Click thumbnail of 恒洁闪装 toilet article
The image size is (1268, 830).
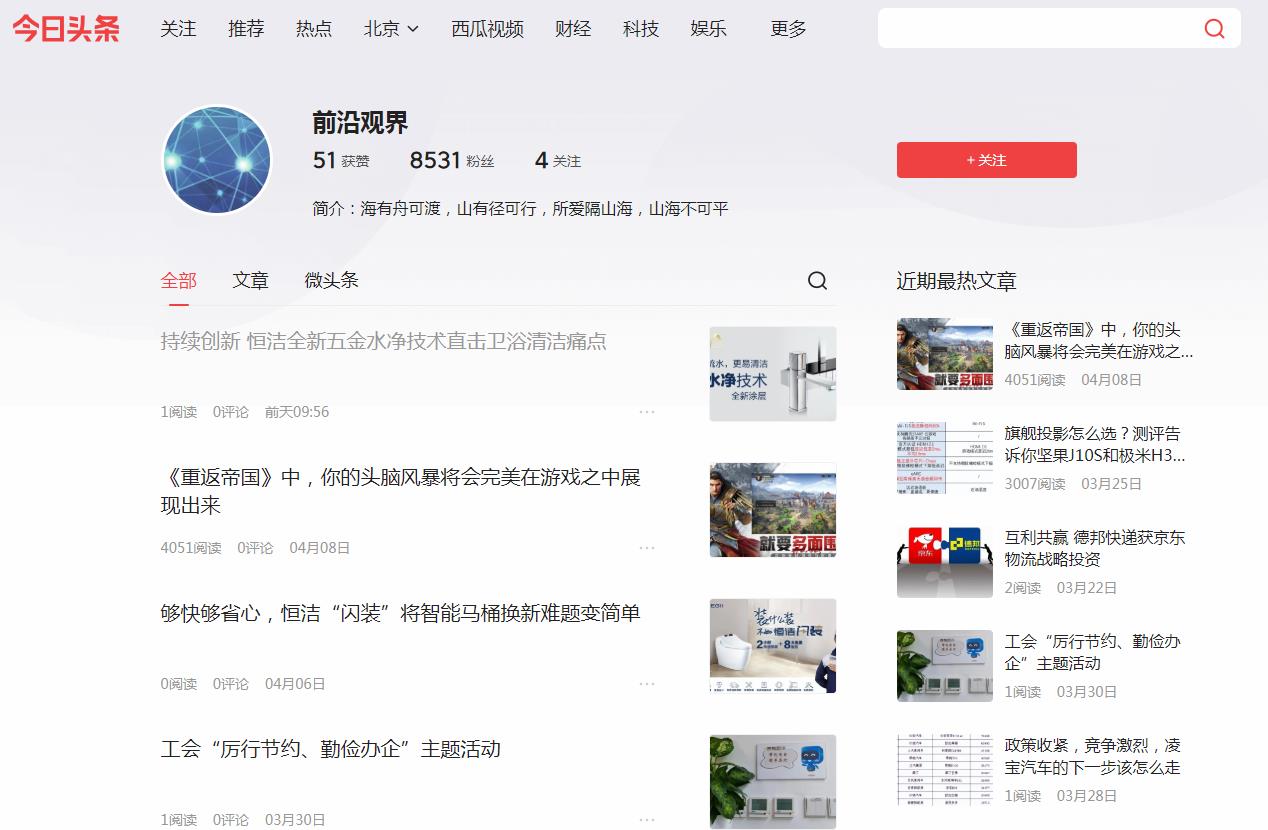pos(773,646)
